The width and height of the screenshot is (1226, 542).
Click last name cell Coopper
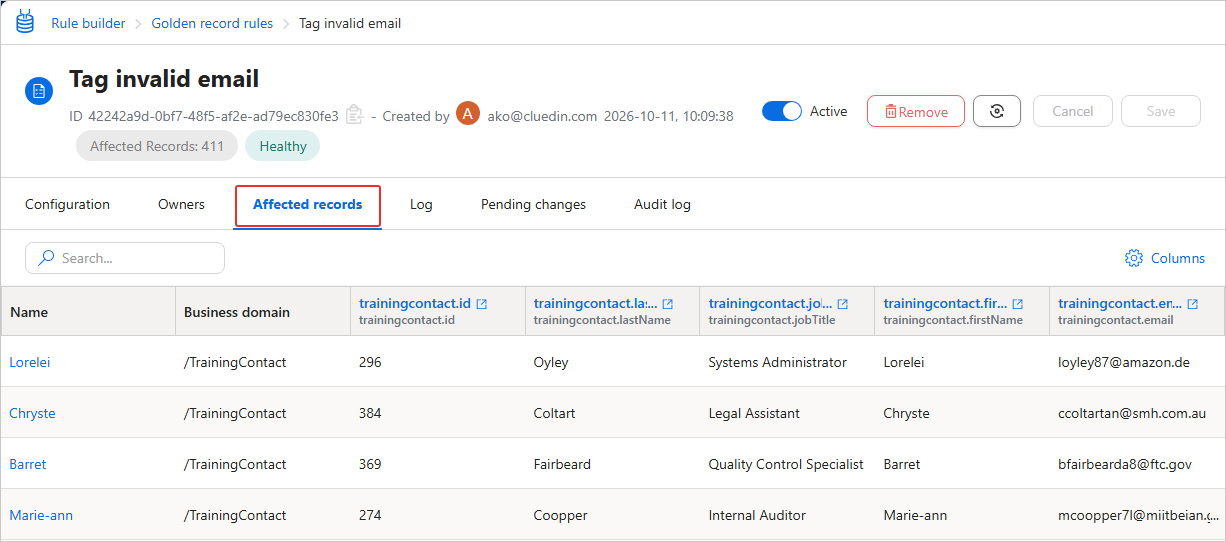click(x=560, y=515)
